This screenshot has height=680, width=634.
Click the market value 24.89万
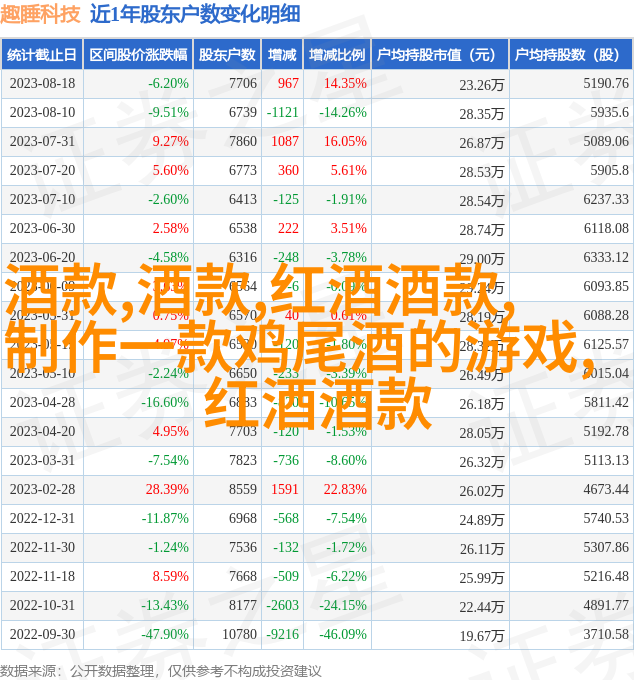point(482,520)
